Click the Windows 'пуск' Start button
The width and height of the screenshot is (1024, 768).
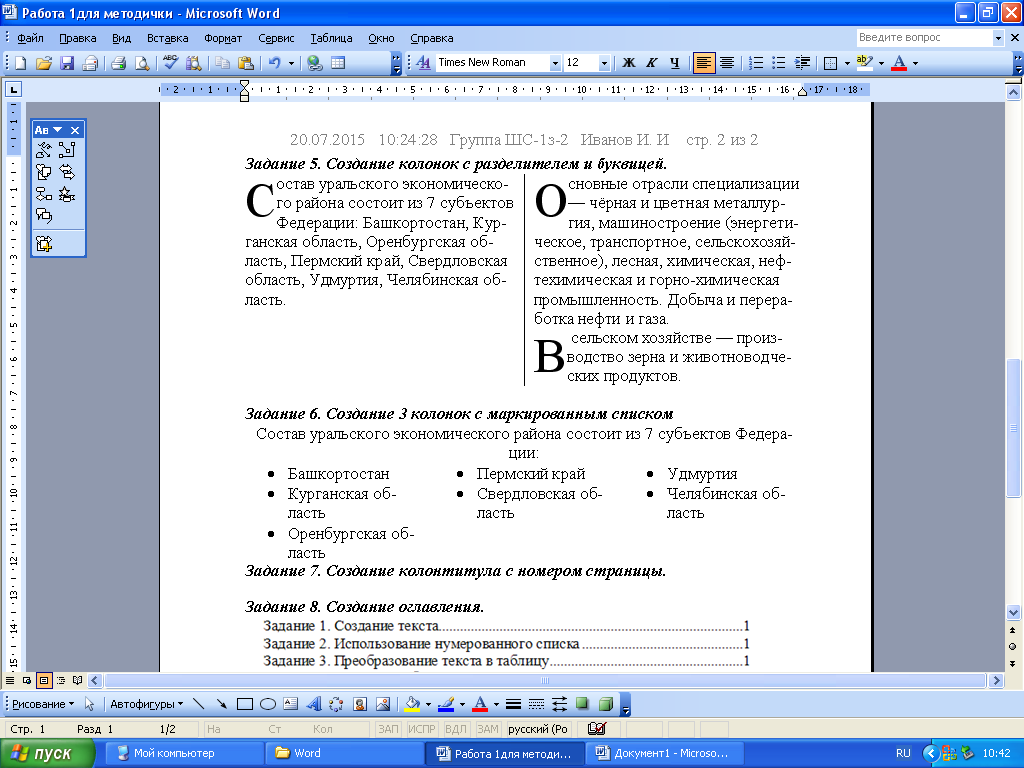pyautogui.click(x=47, y=753)
